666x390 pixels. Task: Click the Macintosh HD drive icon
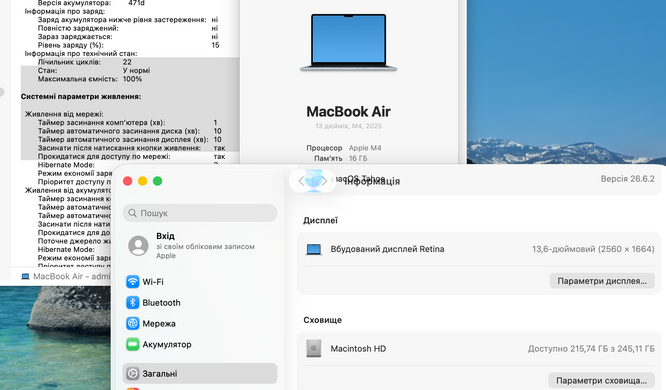point(314,348)
